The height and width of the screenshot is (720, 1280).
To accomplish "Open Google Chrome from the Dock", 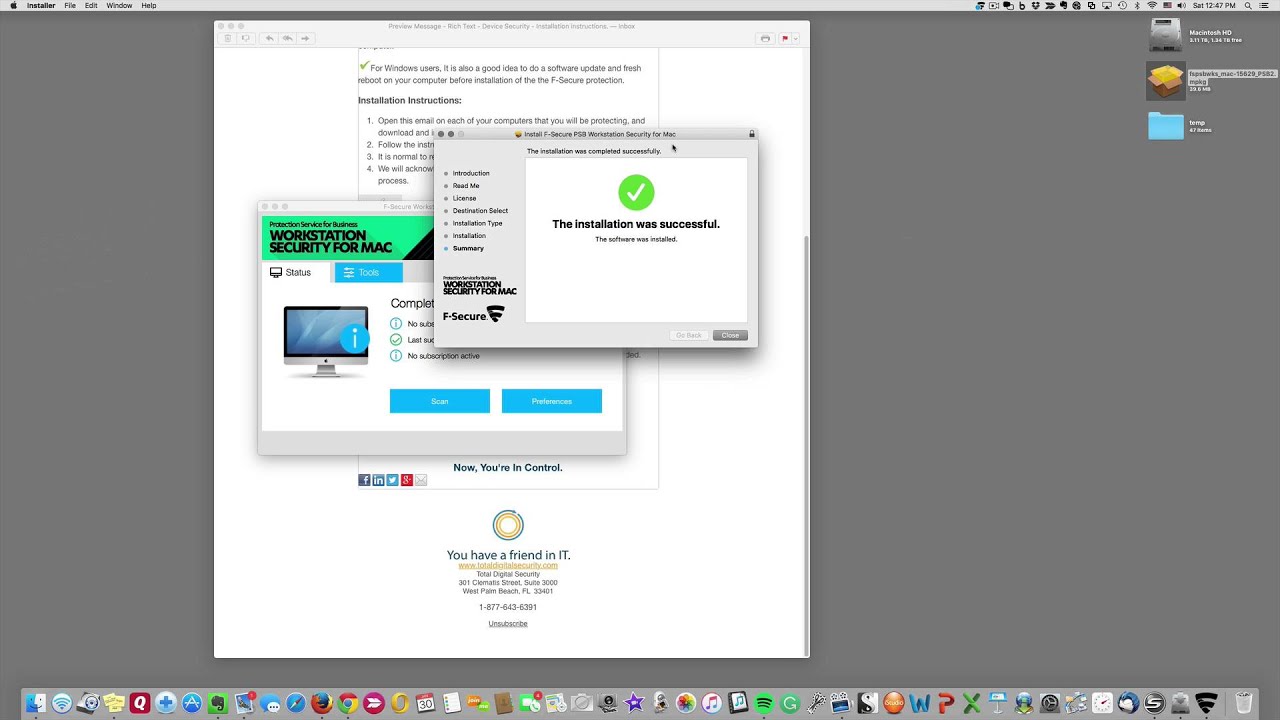I will pos(348,703).
